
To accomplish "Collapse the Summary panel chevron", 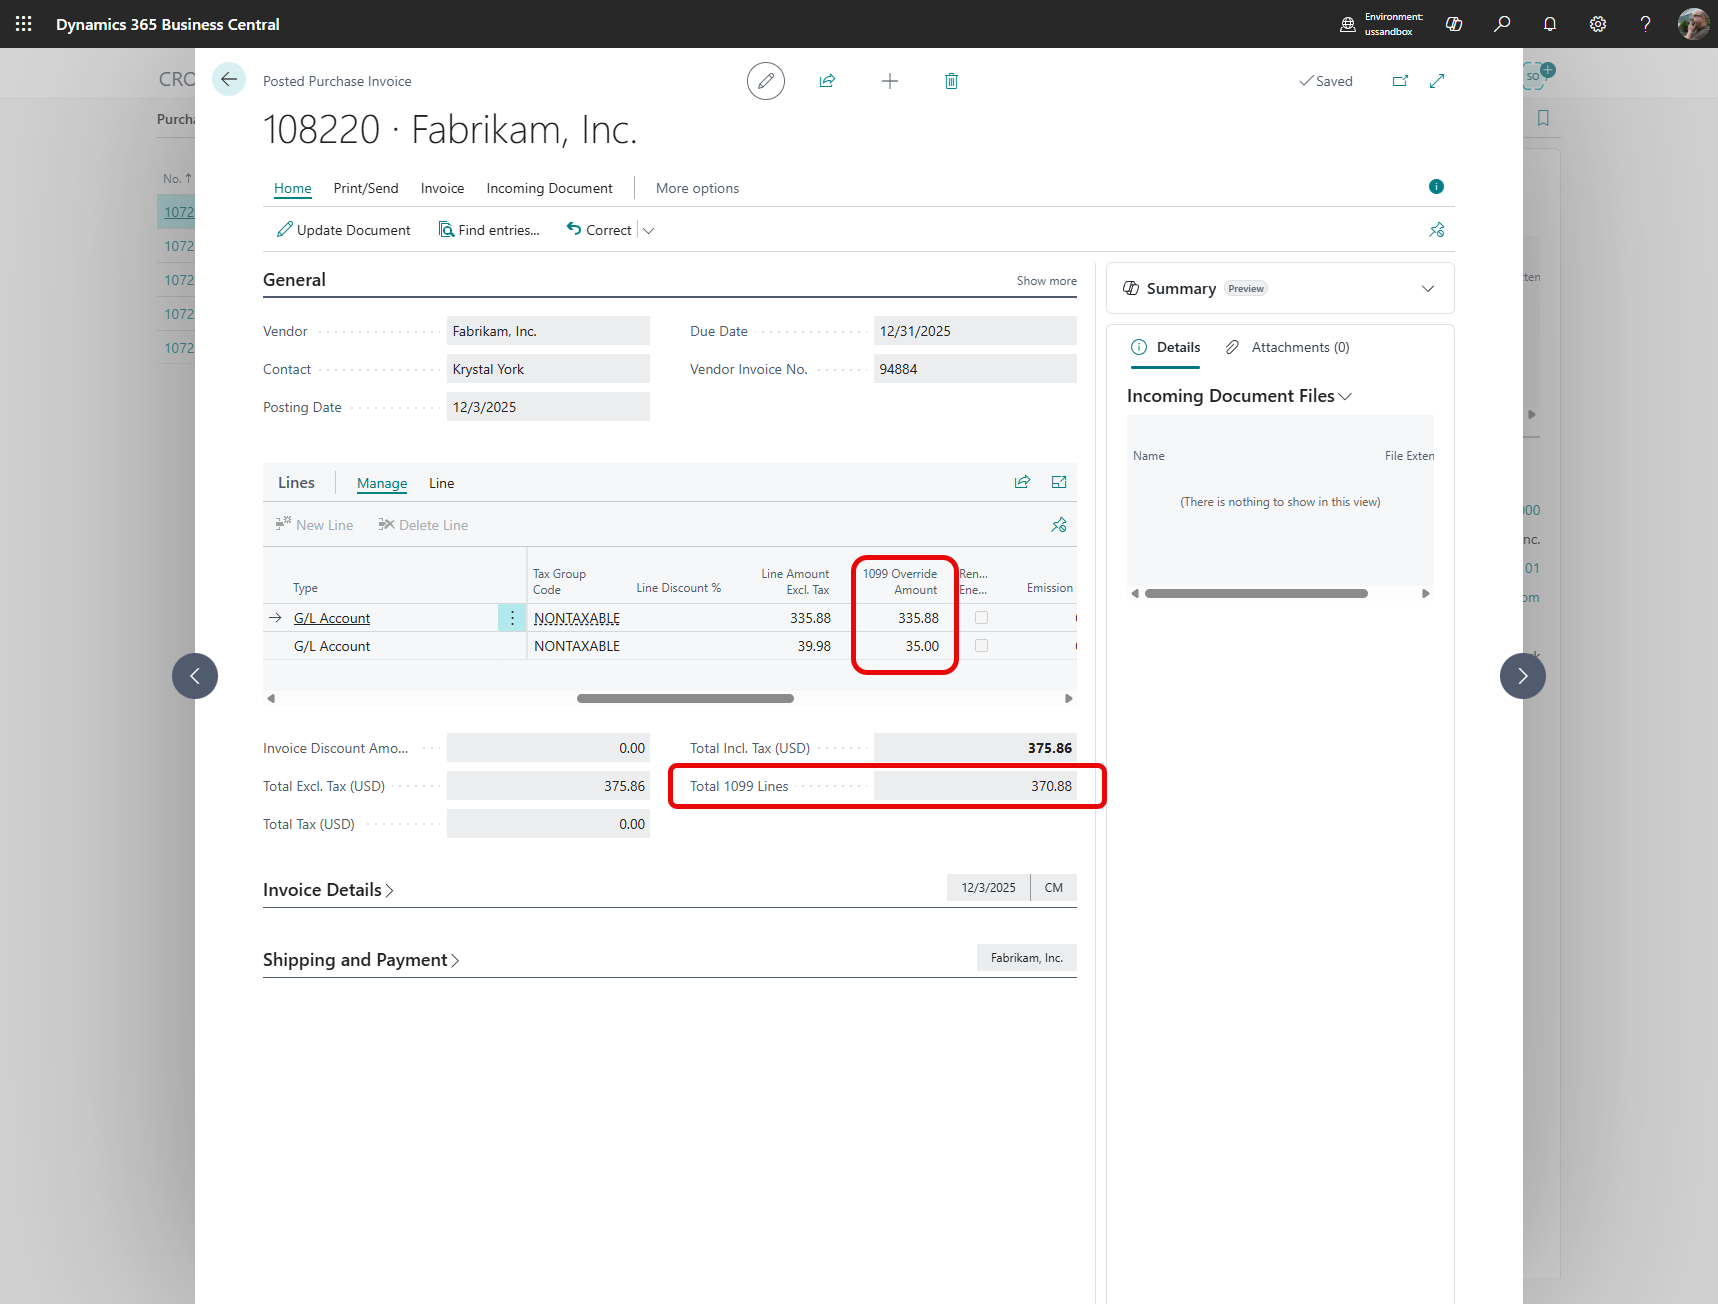I will pyautogui.click(x=1427, y=289).
